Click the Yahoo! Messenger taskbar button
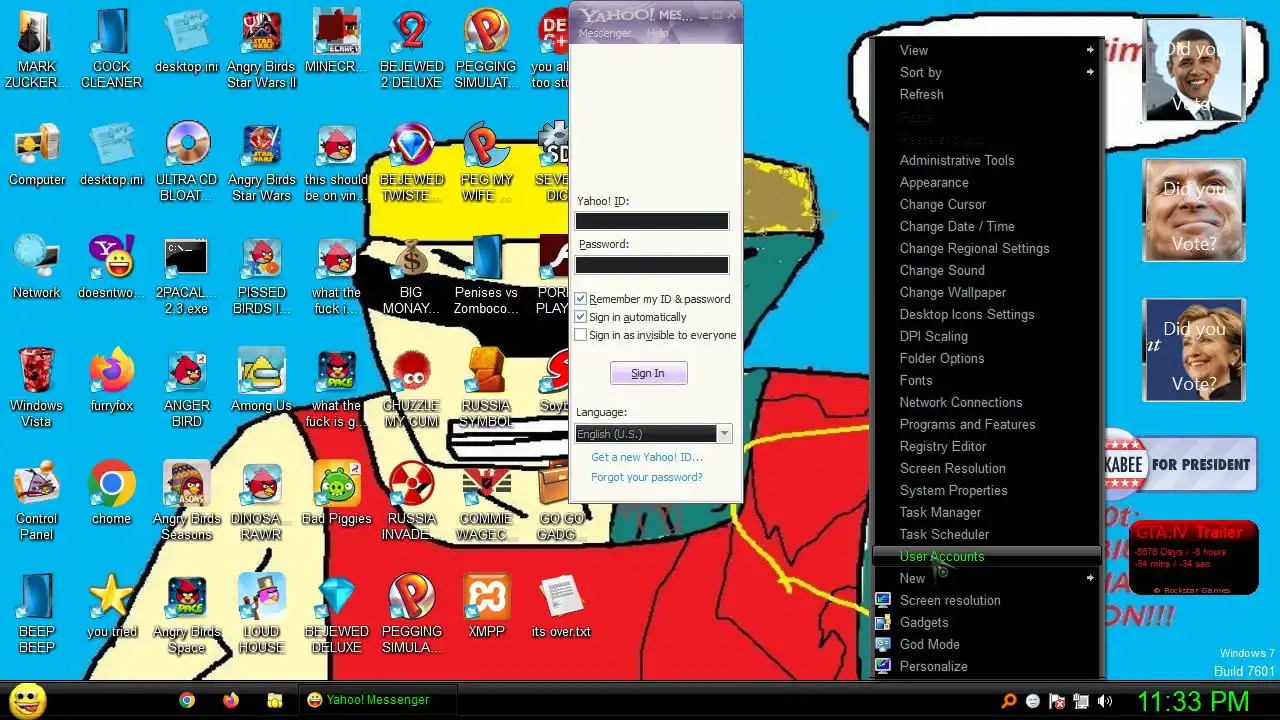The image size is (1280, 720). click(x=377, y=700)
